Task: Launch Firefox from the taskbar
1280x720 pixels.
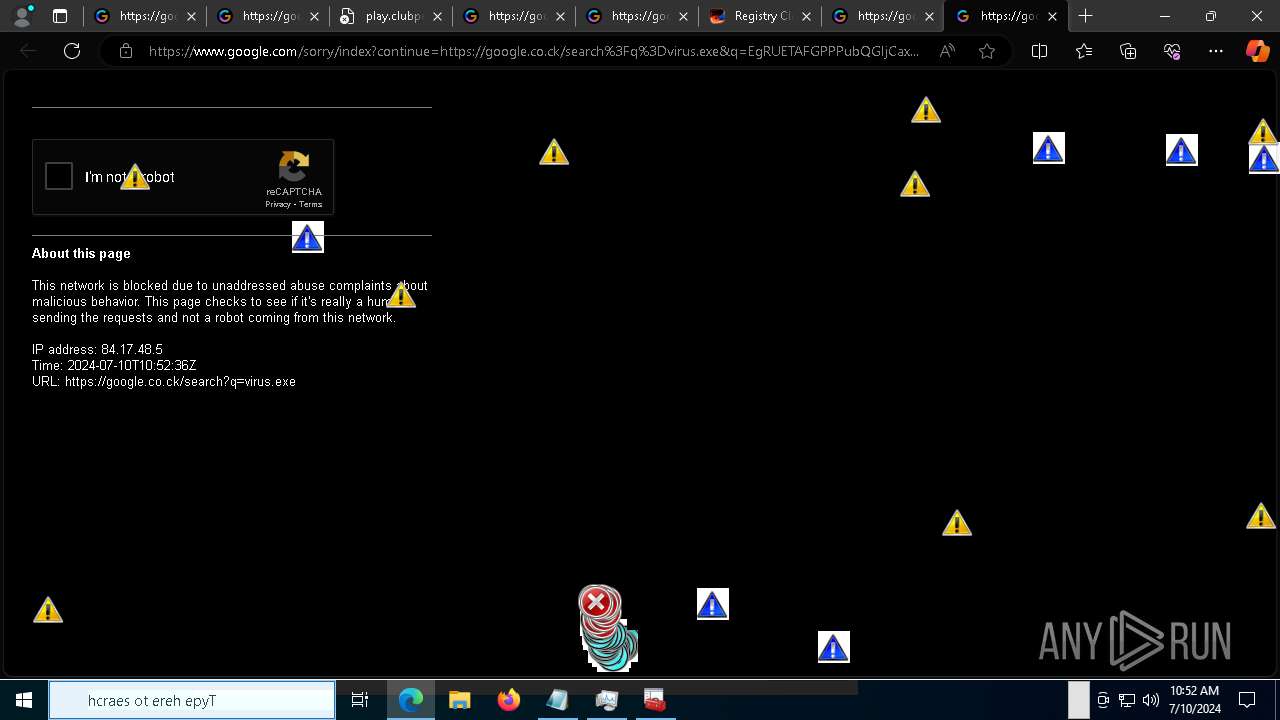Action: pyautogui.click(x=508, y=700)
